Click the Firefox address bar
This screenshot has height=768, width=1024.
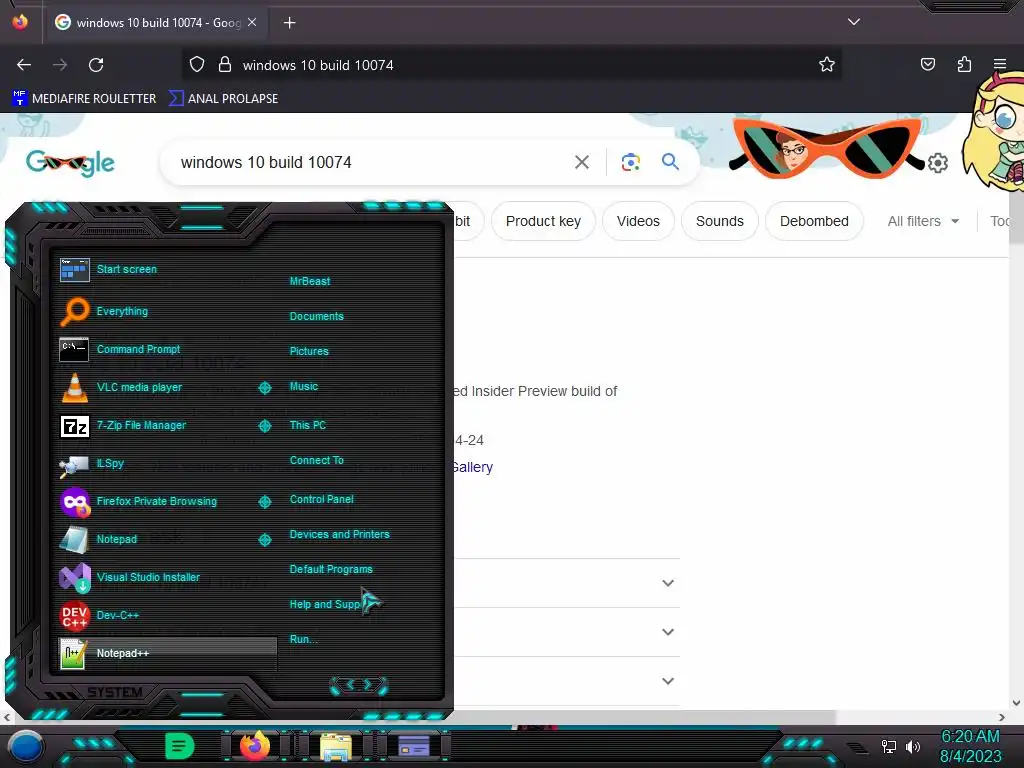[x=511, y=65]
